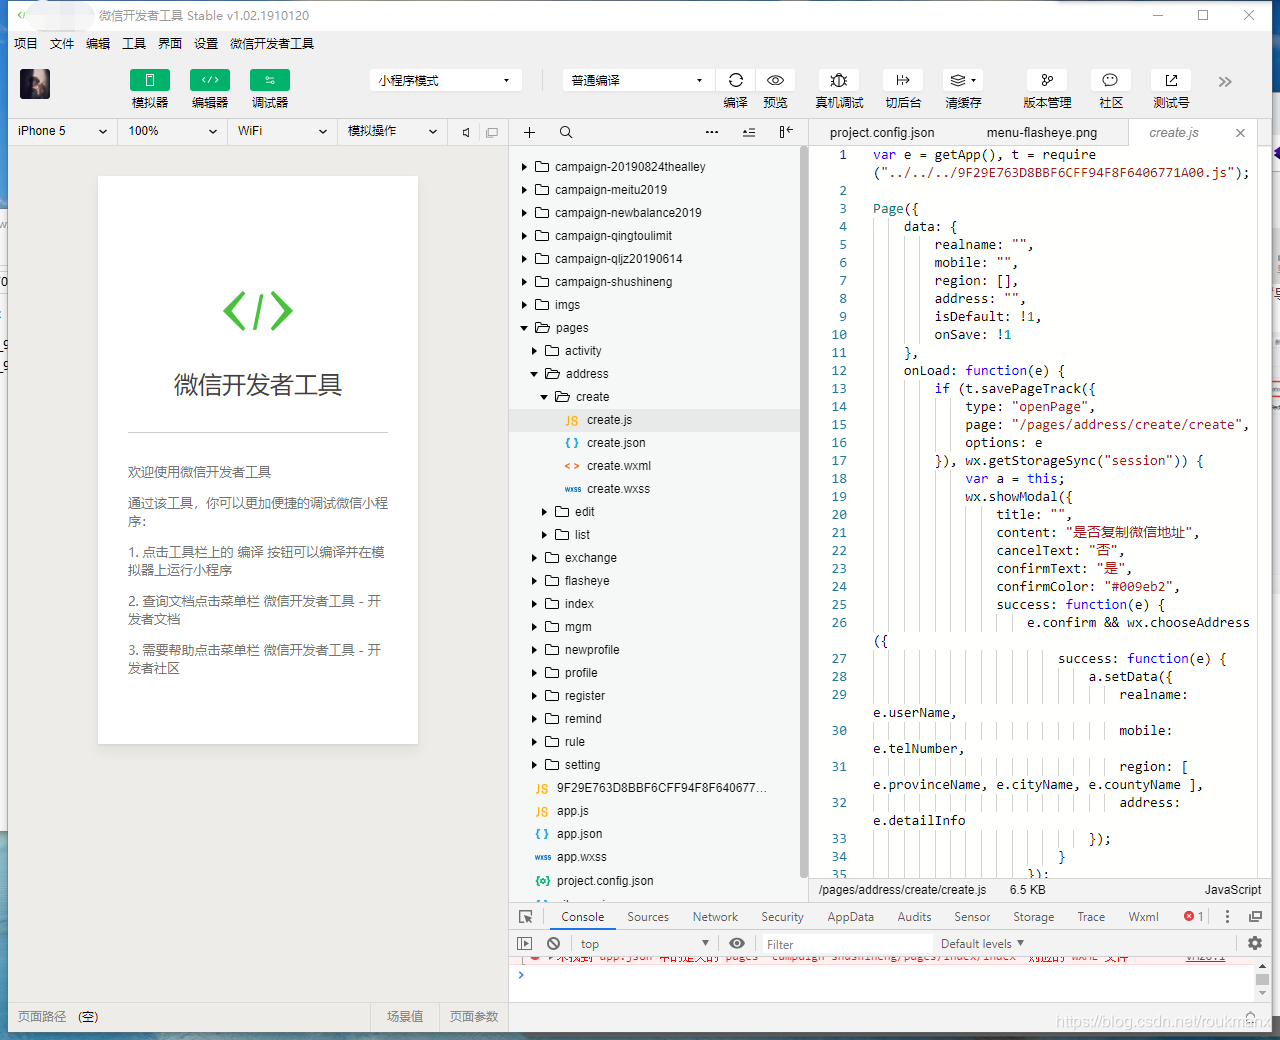
Task: Open the 编辑 menu
Action: click(98, 43)
